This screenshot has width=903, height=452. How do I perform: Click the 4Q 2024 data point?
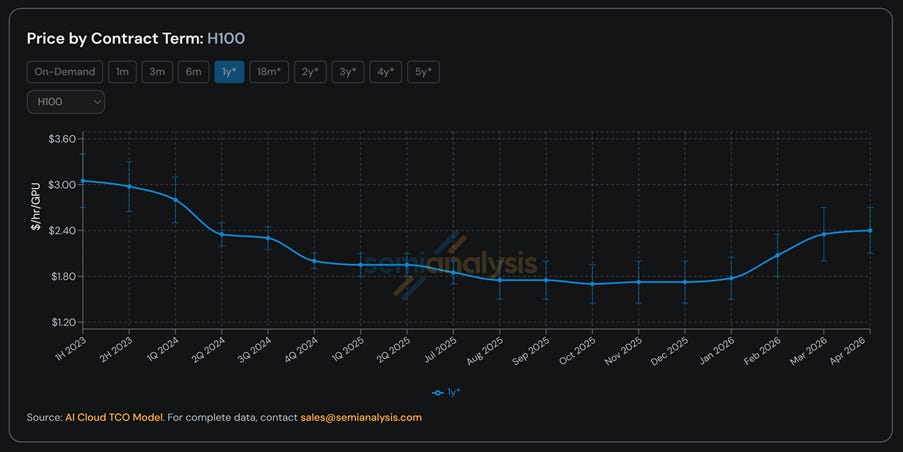coord(314,261)
